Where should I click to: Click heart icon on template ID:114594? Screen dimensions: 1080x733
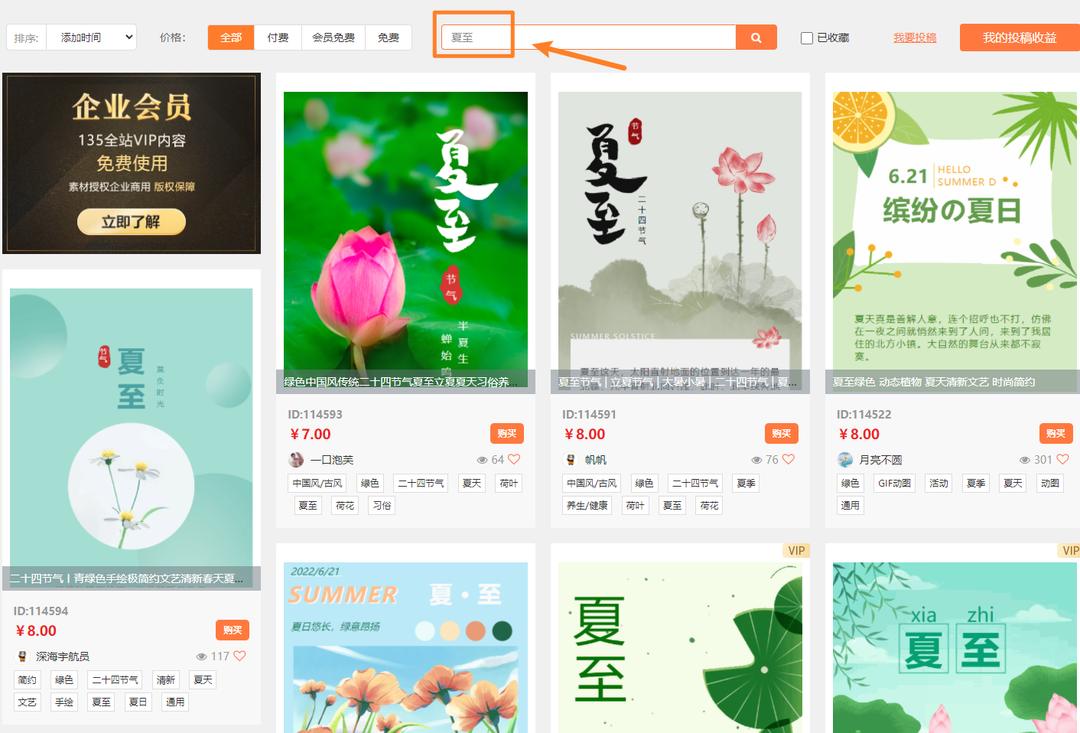[239, 657]
